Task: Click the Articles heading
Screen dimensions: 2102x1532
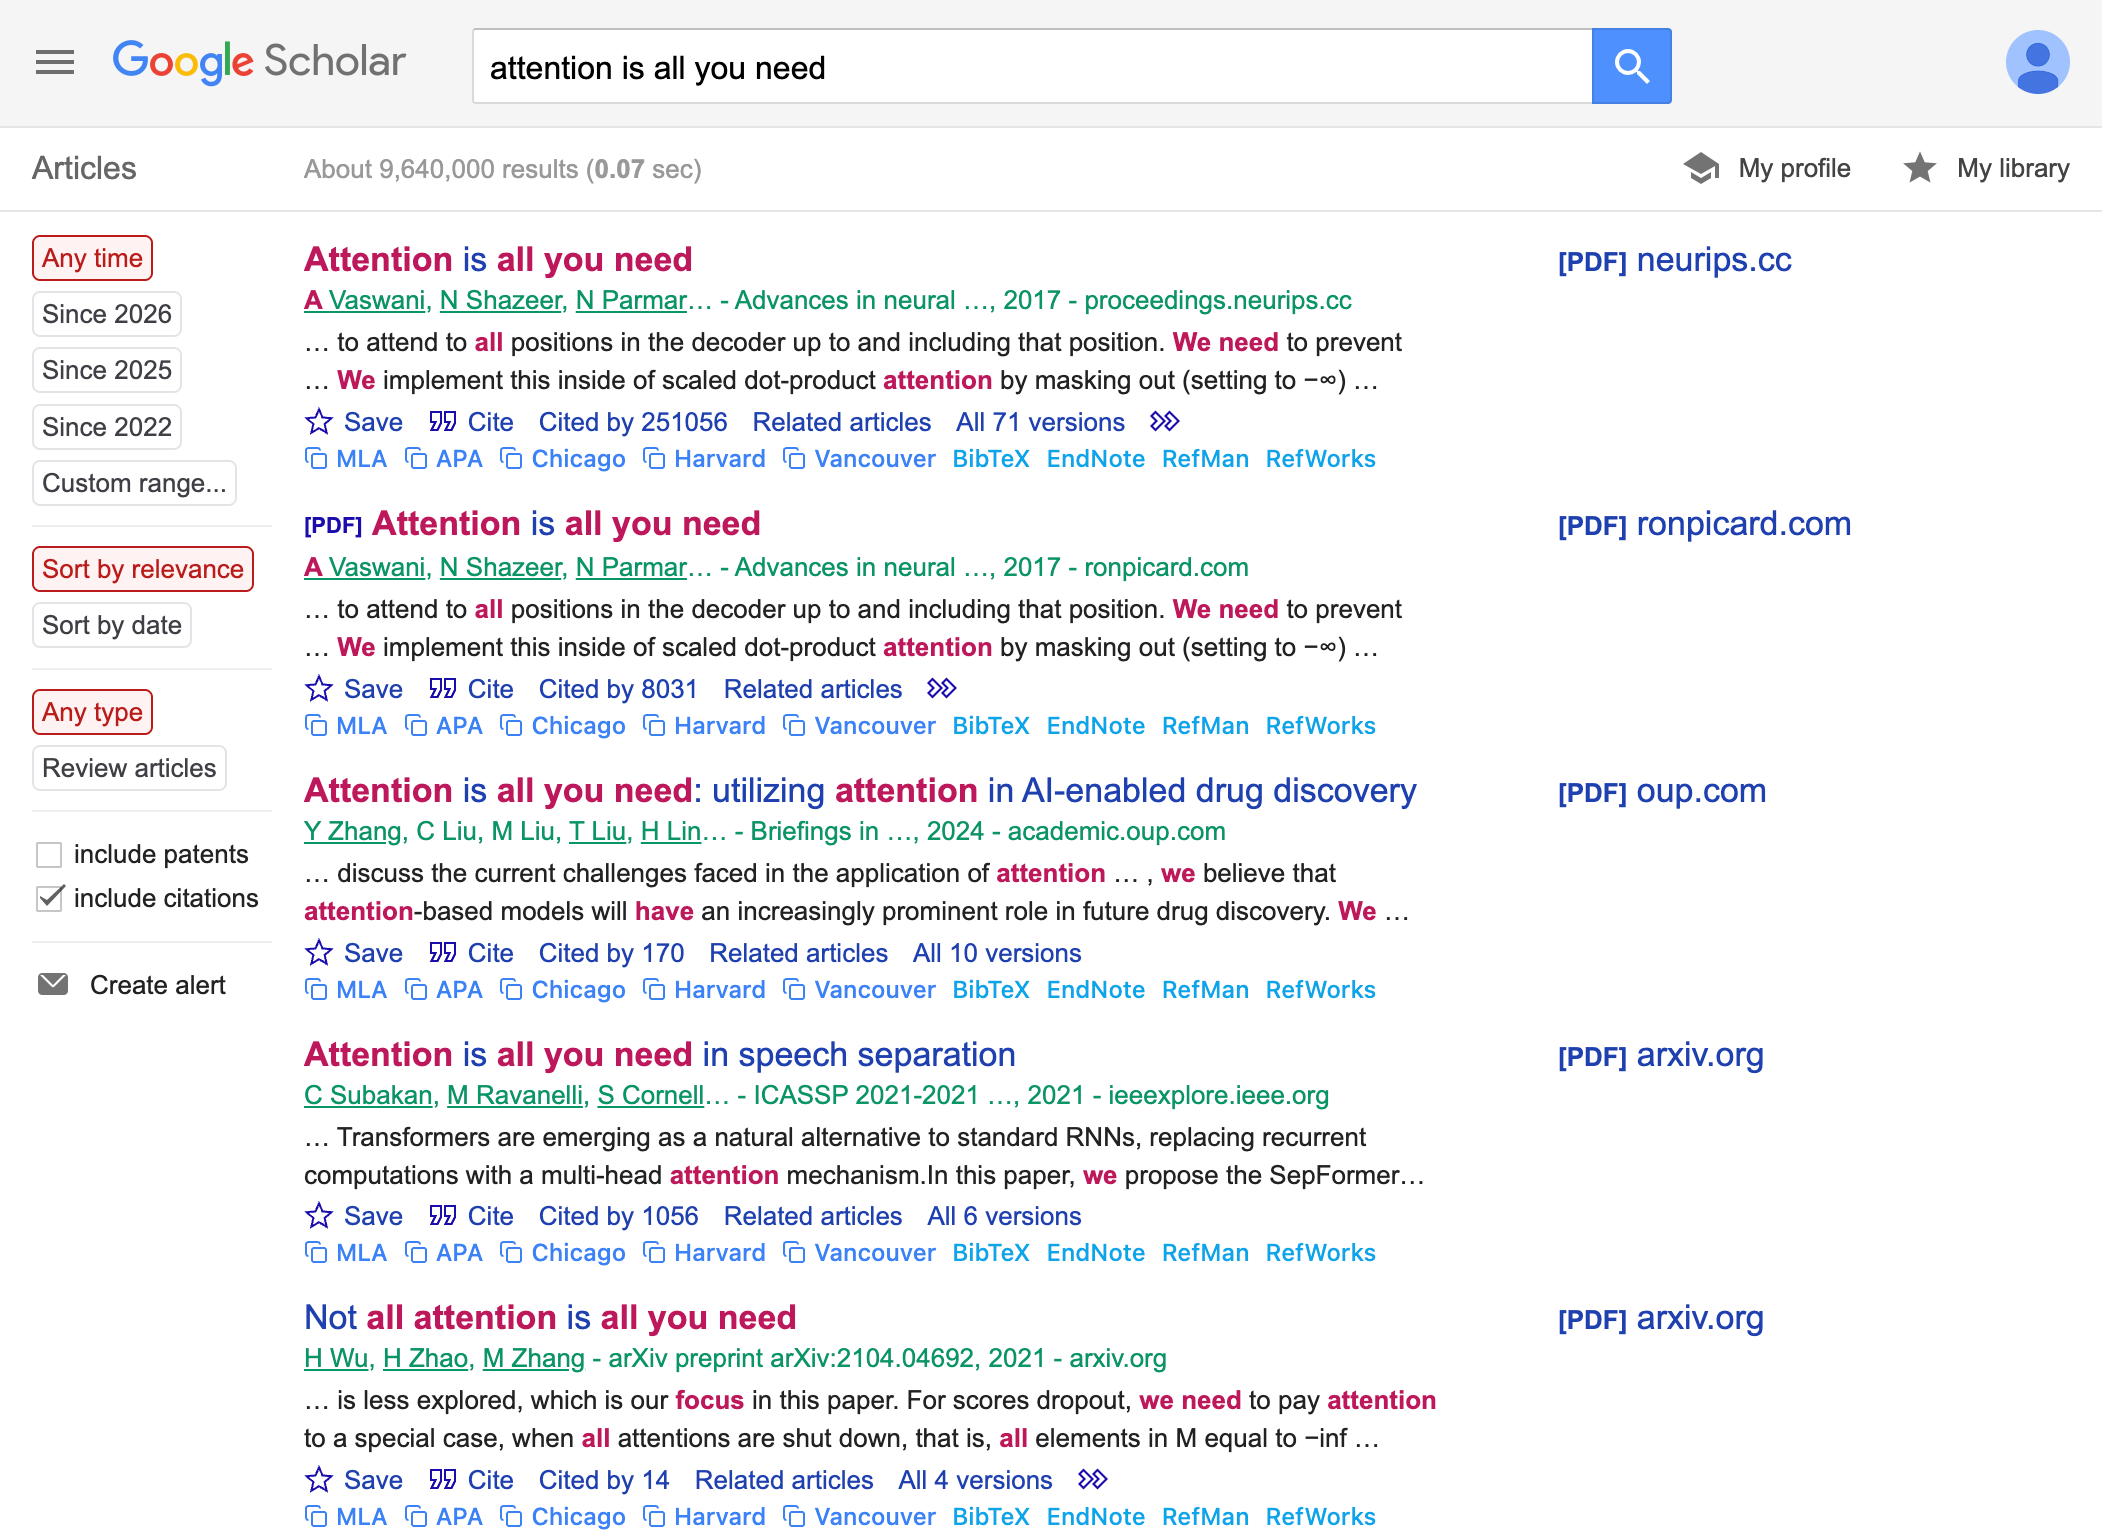Action: click(84, 168)
